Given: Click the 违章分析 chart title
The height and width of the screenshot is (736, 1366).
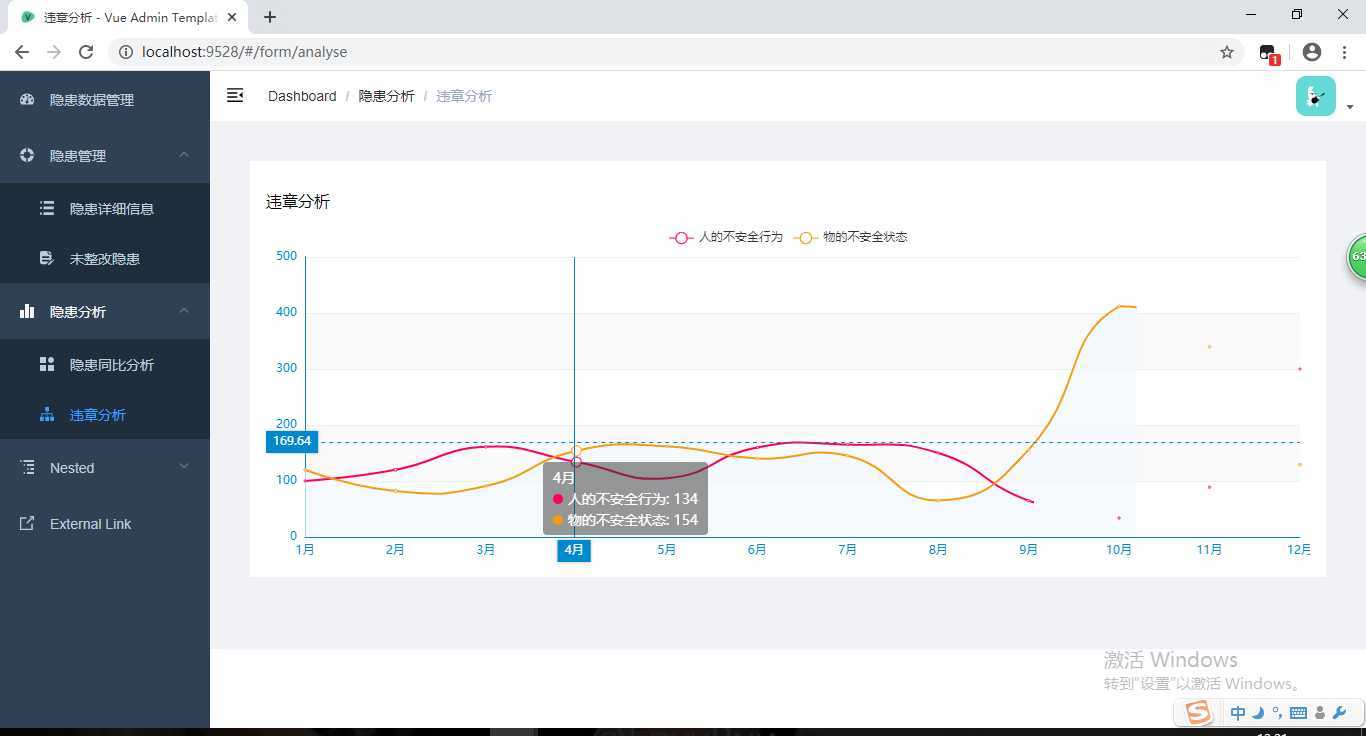Looking at the screenshot, I should [298, 202].
